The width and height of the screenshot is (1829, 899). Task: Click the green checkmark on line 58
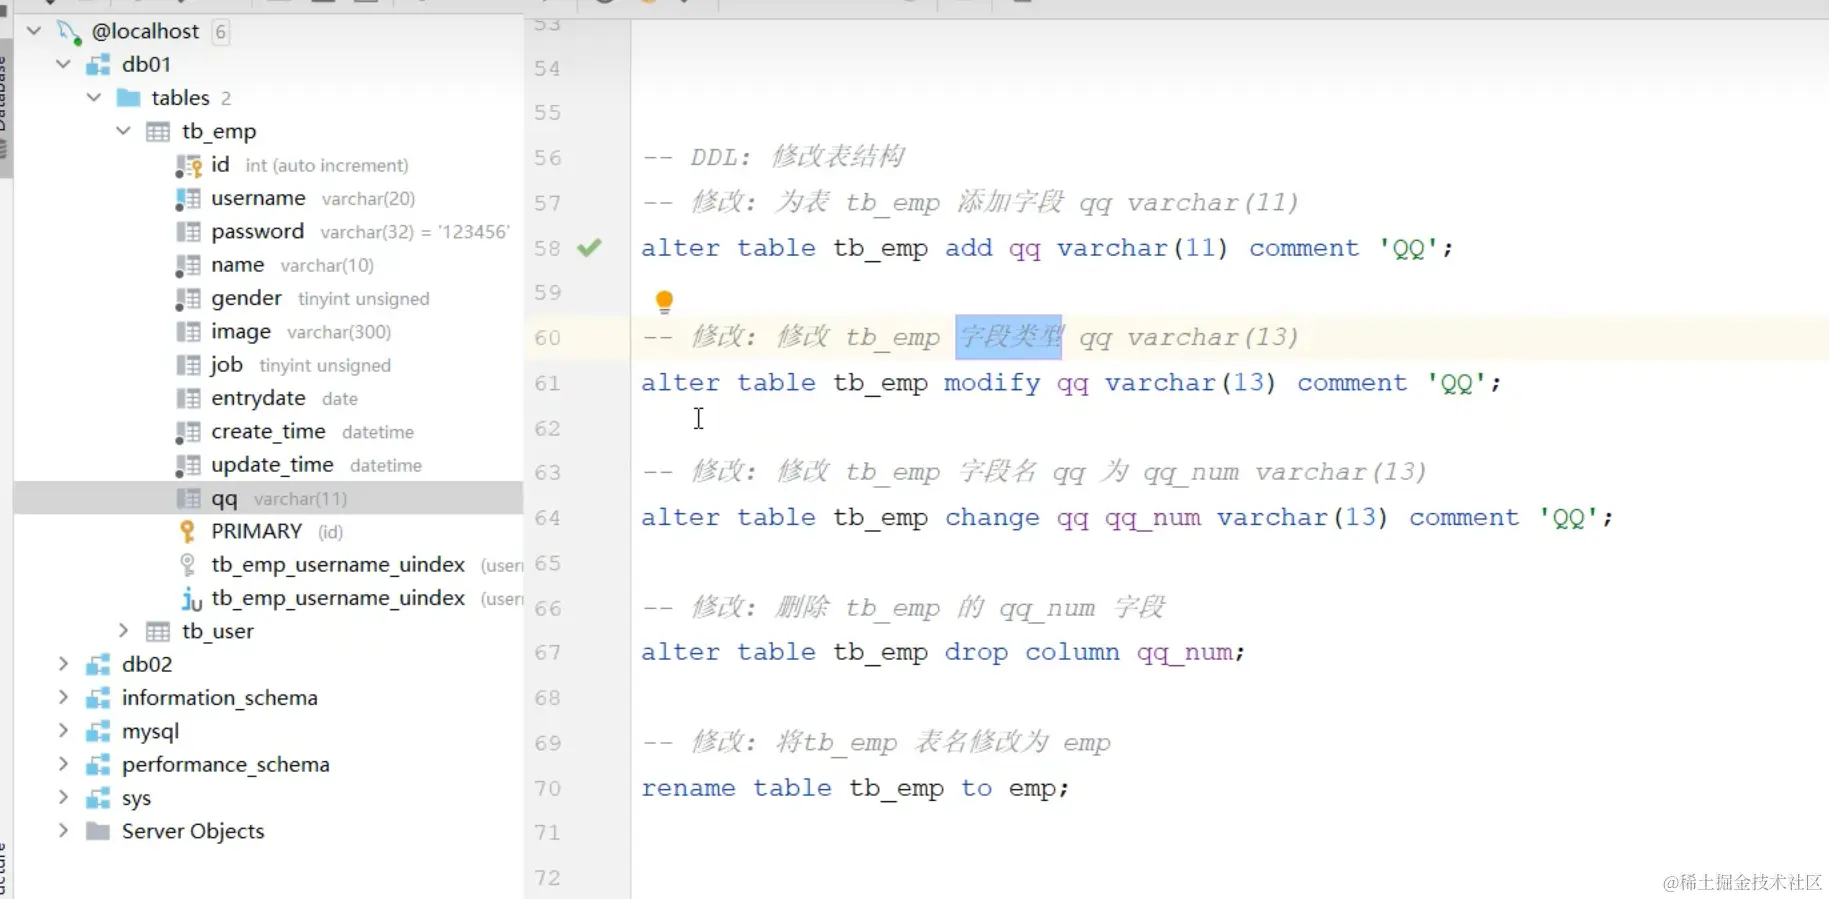click(x=590, y=247)
